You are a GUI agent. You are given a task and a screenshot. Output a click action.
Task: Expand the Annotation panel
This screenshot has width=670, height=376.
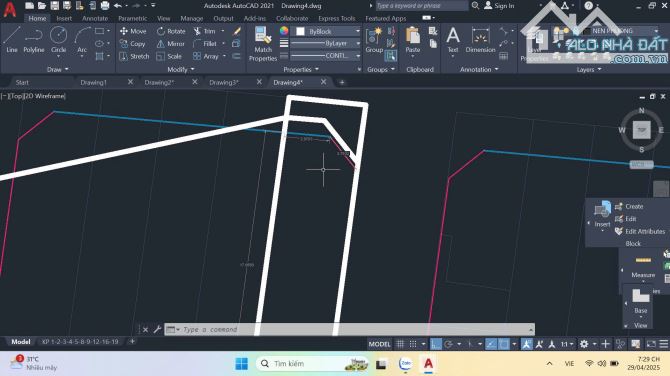click(479, 69)
